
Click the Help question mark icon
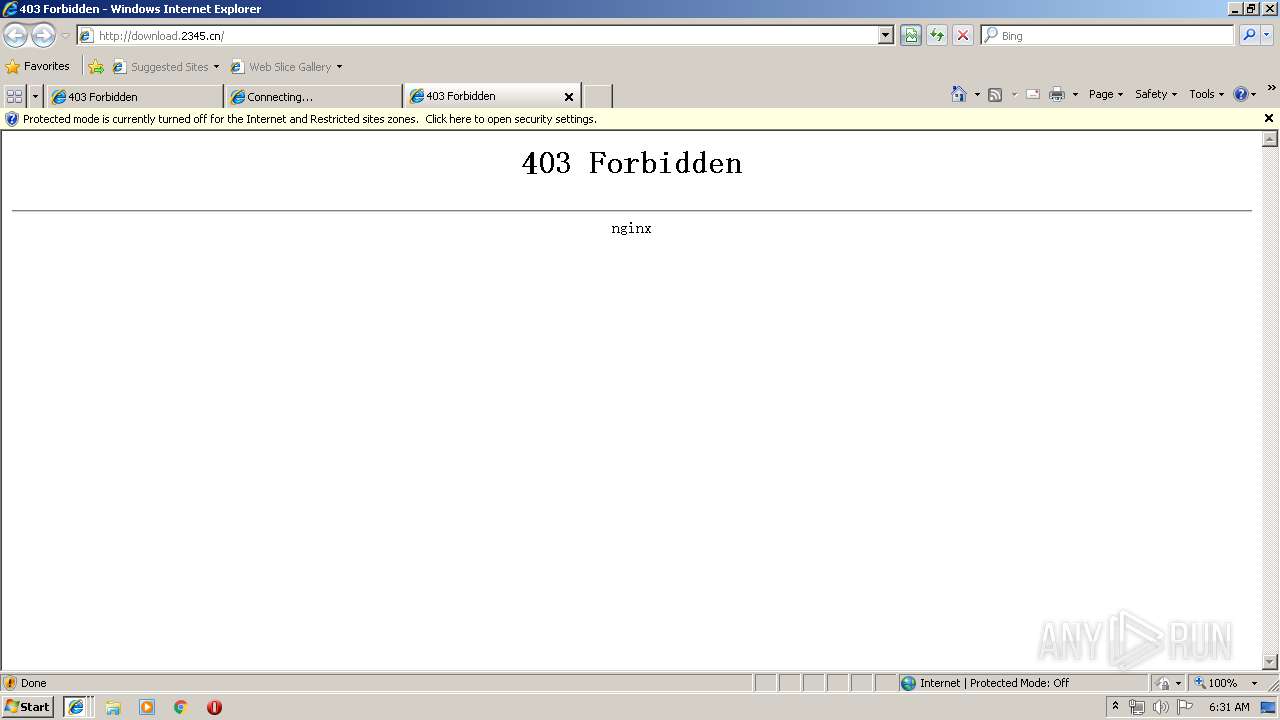[x=1241, y=94]
